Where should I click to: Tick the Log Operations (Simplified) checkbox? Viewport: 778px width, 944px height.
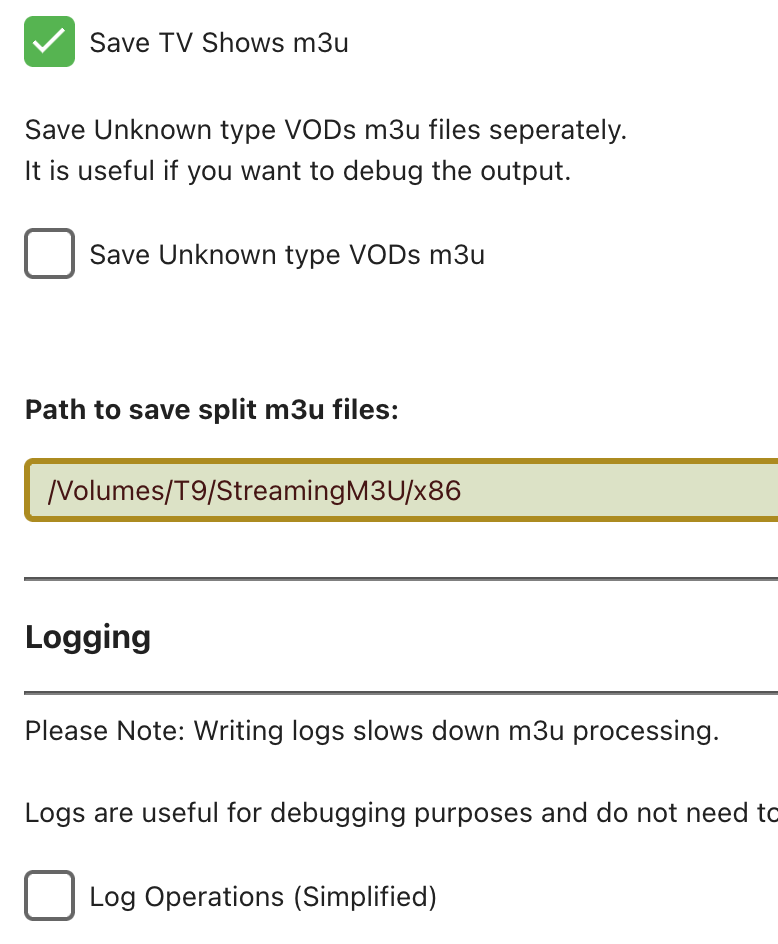tap(49, 896)
